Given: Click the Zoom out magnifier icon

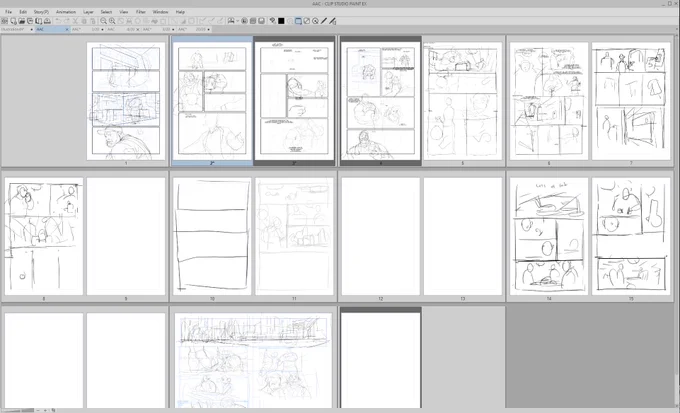Looking at the screenshot, I should [x=104, y=21].
